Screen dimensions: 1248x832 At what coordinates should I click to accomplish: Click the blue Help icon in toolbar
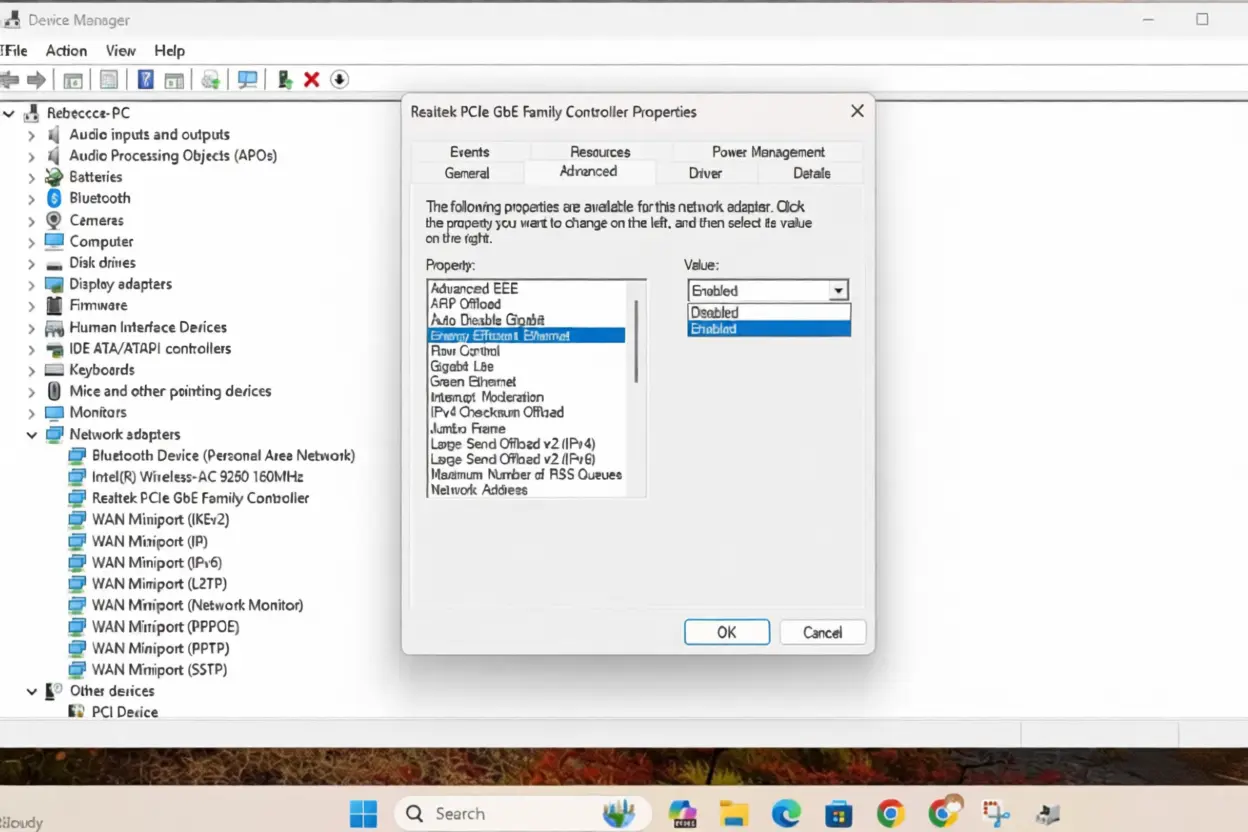pos(145,80)
